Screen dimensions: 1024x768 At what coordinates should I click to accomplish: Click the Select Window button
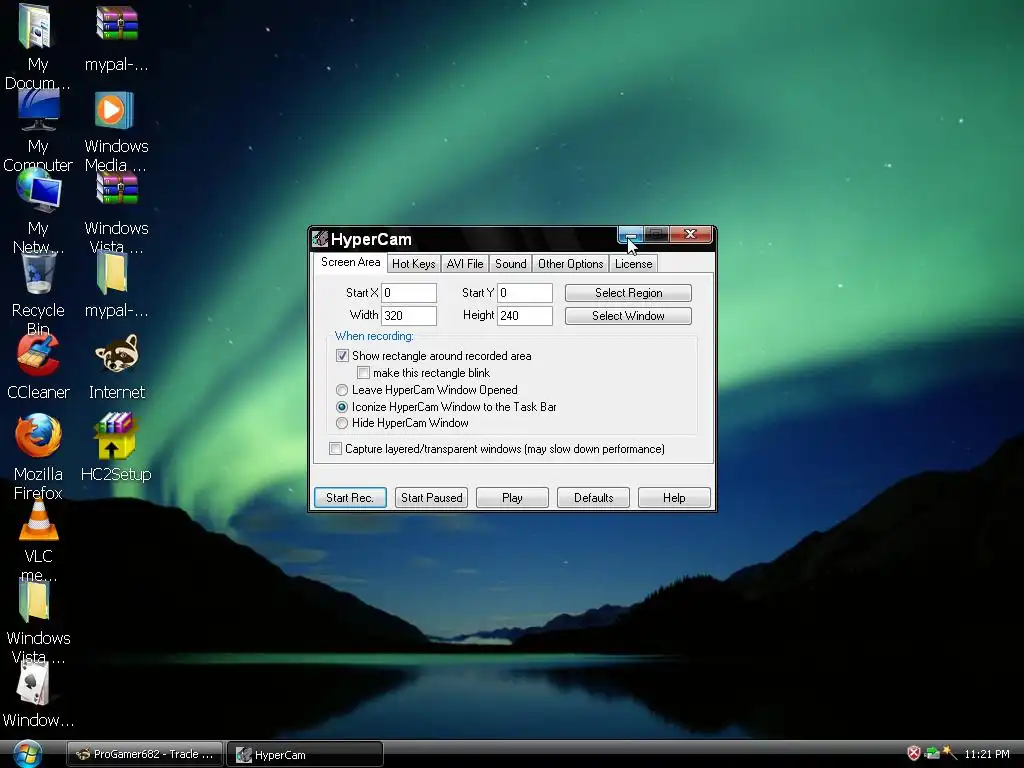pos(628,316)
